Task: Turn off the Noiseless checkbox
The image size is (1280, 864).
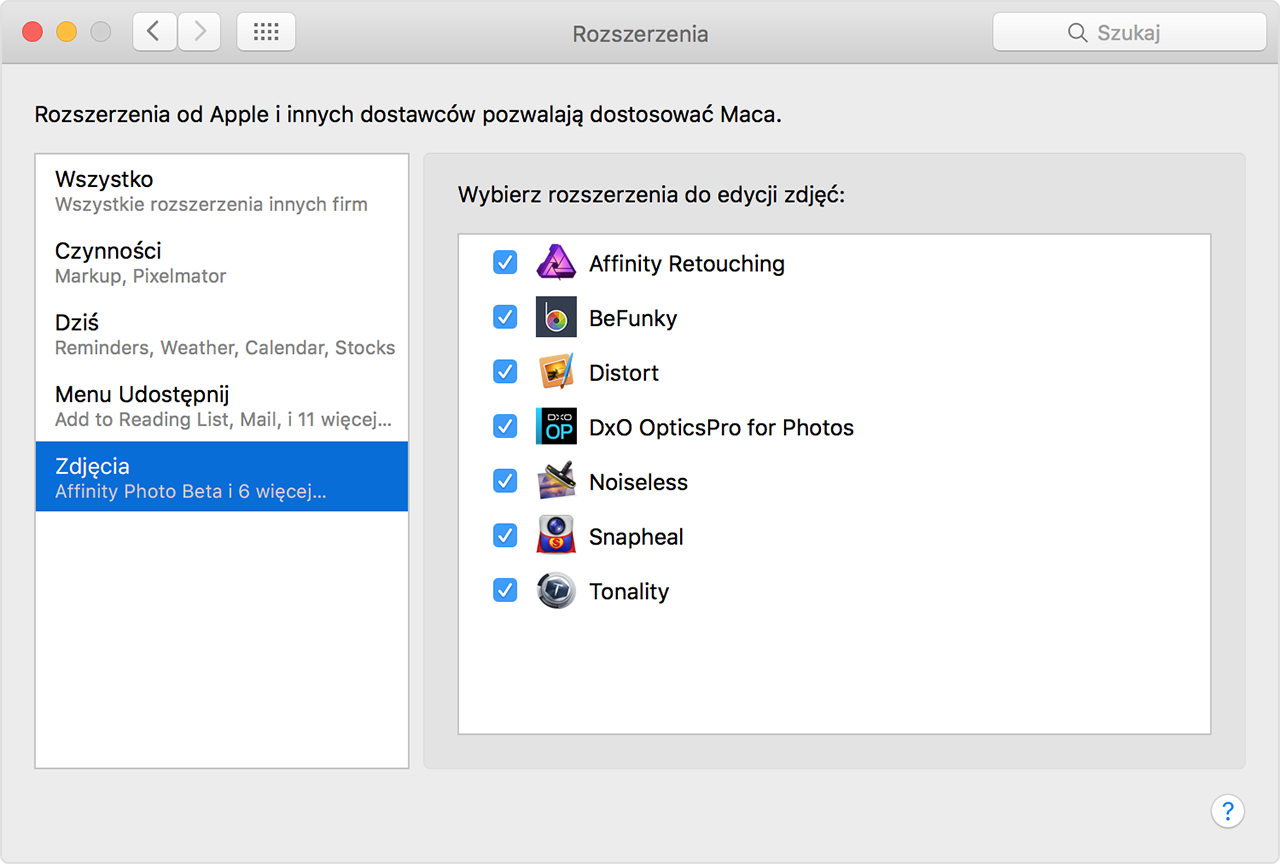Action: [505, 482]
